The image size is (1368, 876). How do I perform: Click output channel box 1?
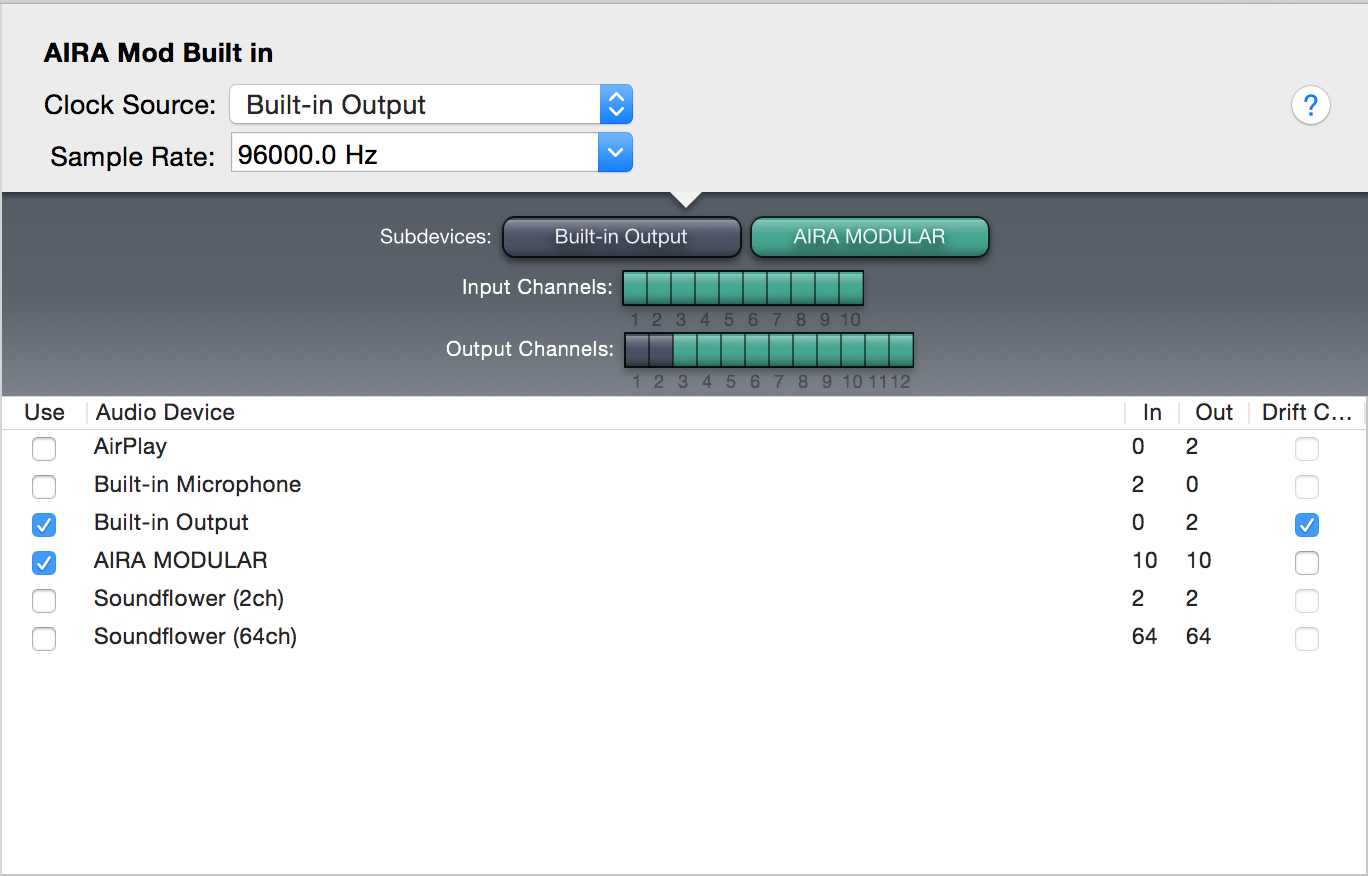click(x=637, y=350)
